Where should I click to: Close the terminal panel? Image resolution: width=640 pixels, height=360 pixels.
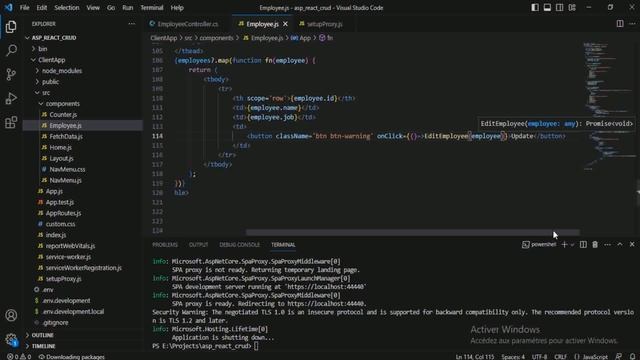pyautogui.click(x=632, y=244)
